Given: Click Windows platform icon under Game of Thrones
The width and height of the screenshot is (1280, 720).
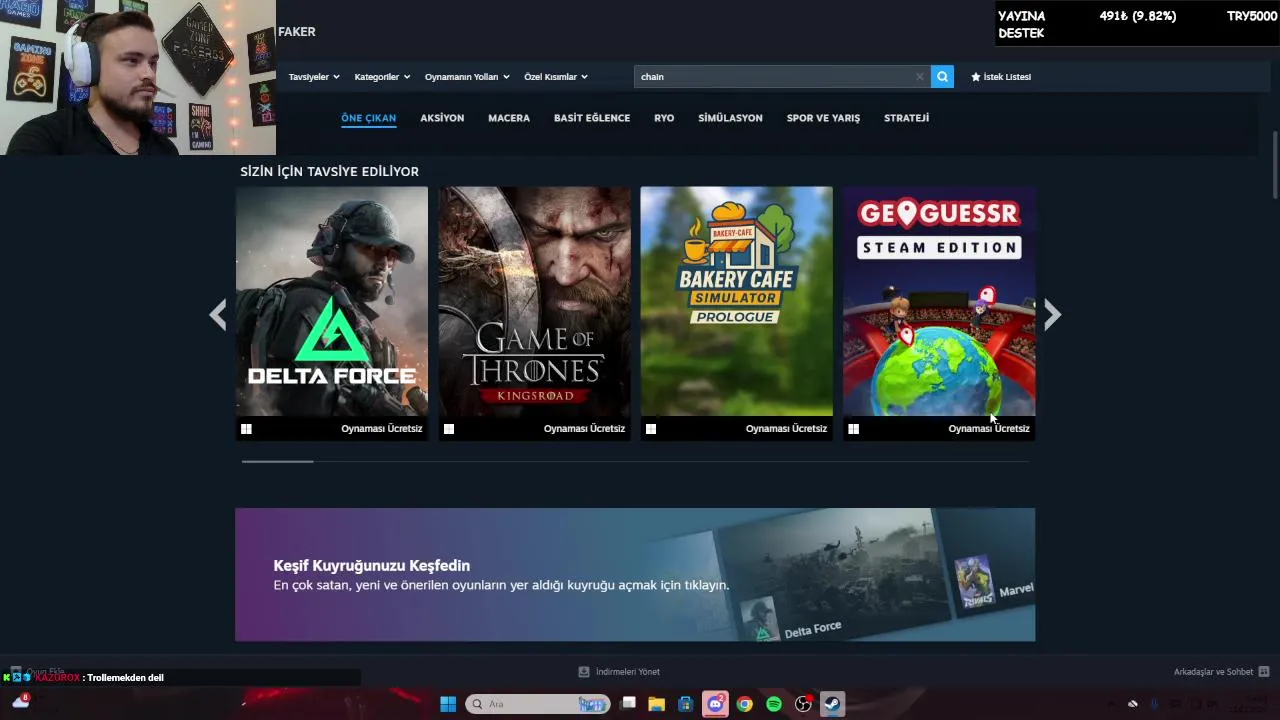Looking at the screenshot, I should coord(449,429).
